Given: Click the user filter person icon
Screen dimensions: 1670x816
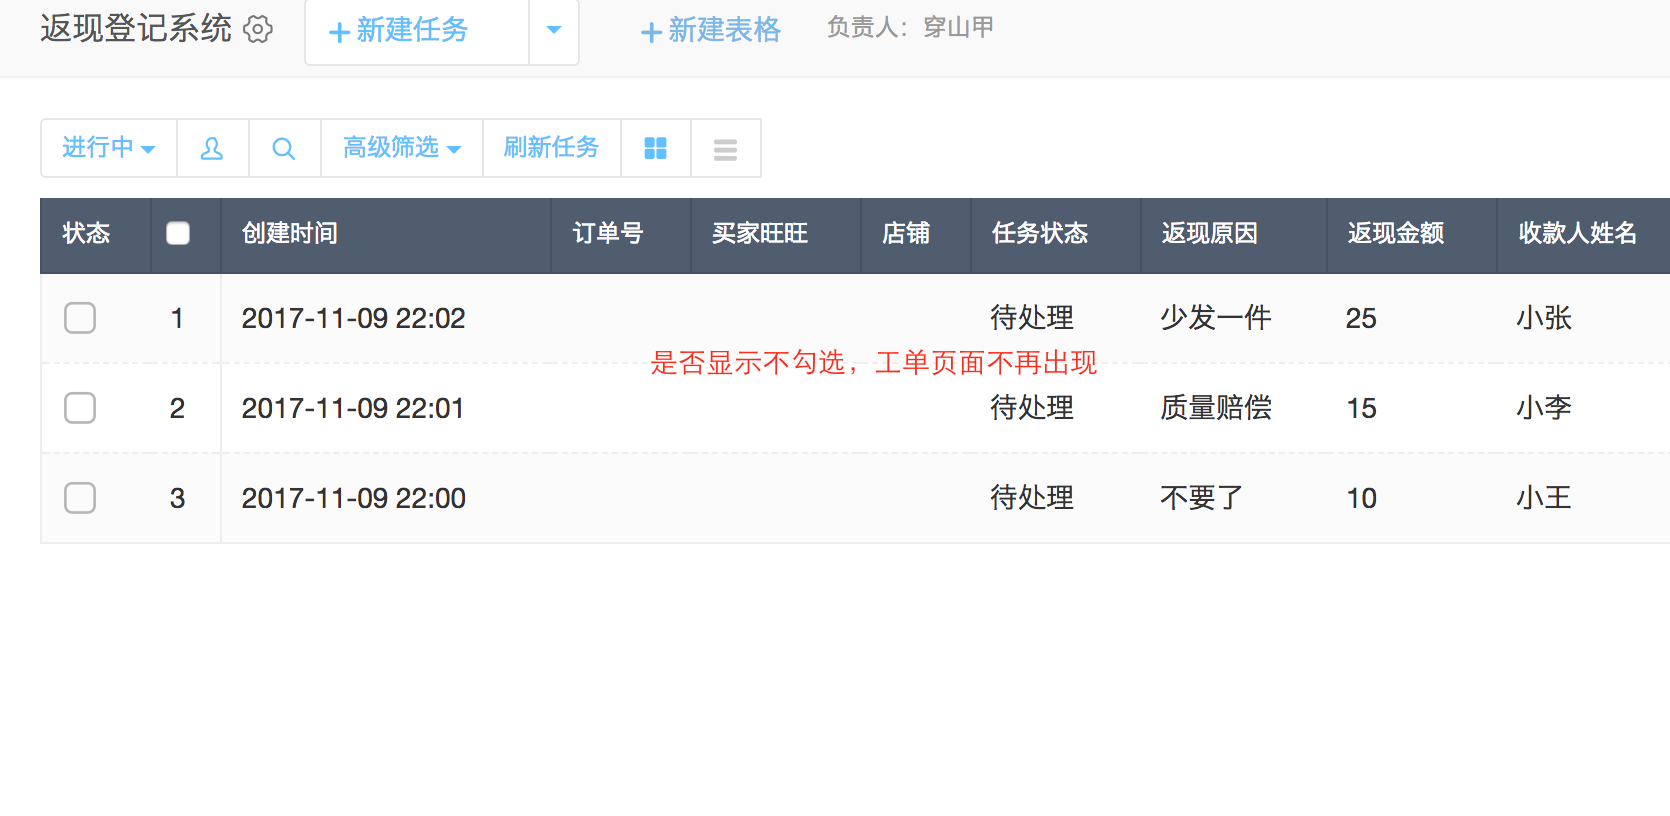Looking at the screenshot, I should click(212, 149).
